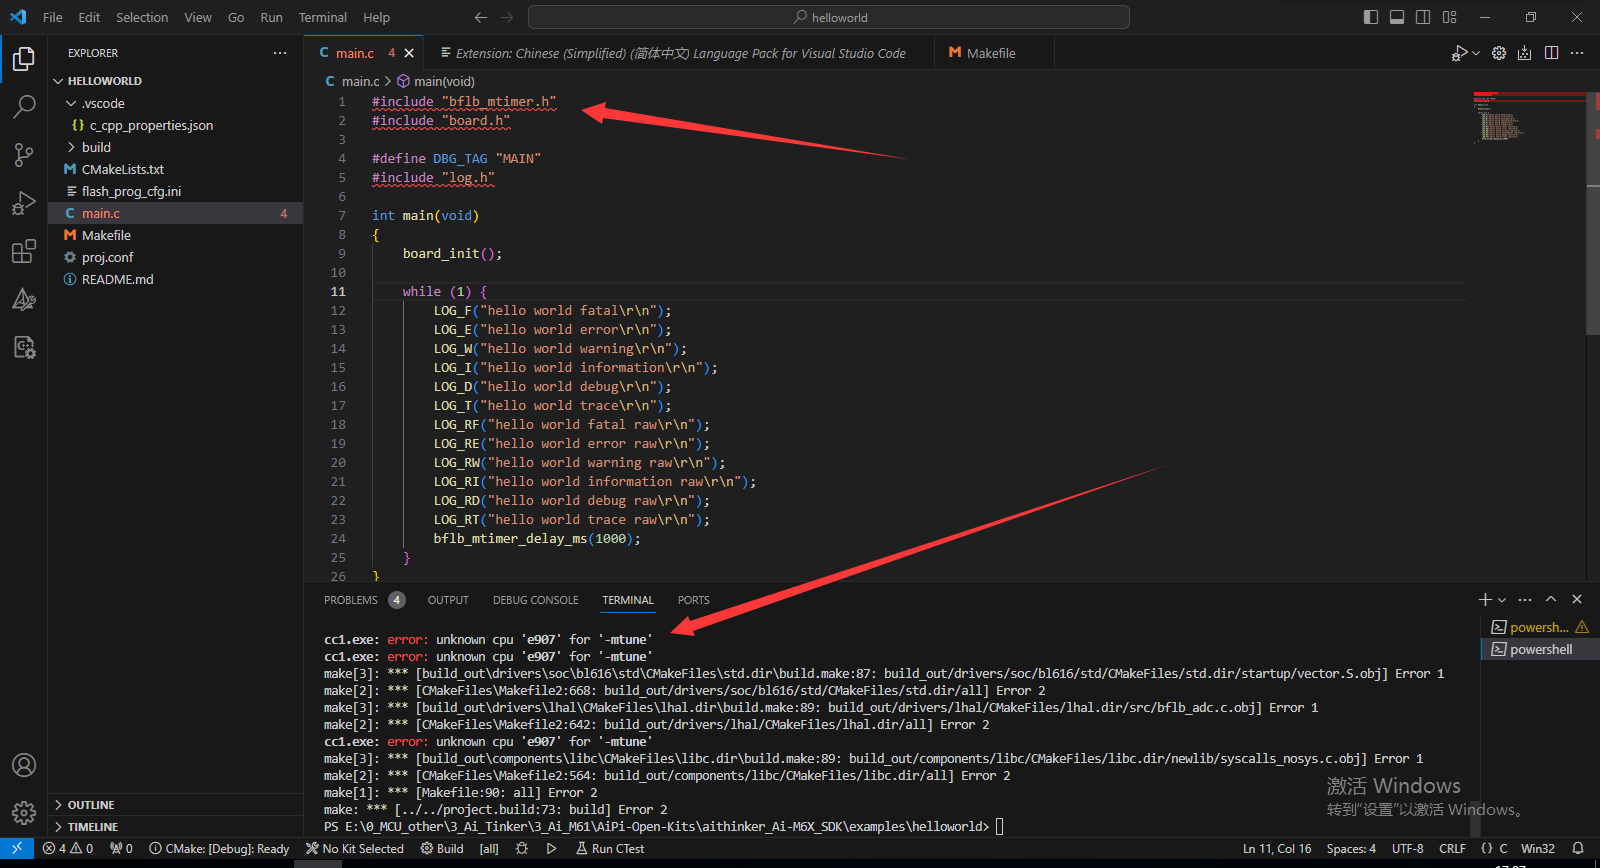
Task: Open the CMake view in activity bar
Action: pyautogui.click(x=24, y=299)
